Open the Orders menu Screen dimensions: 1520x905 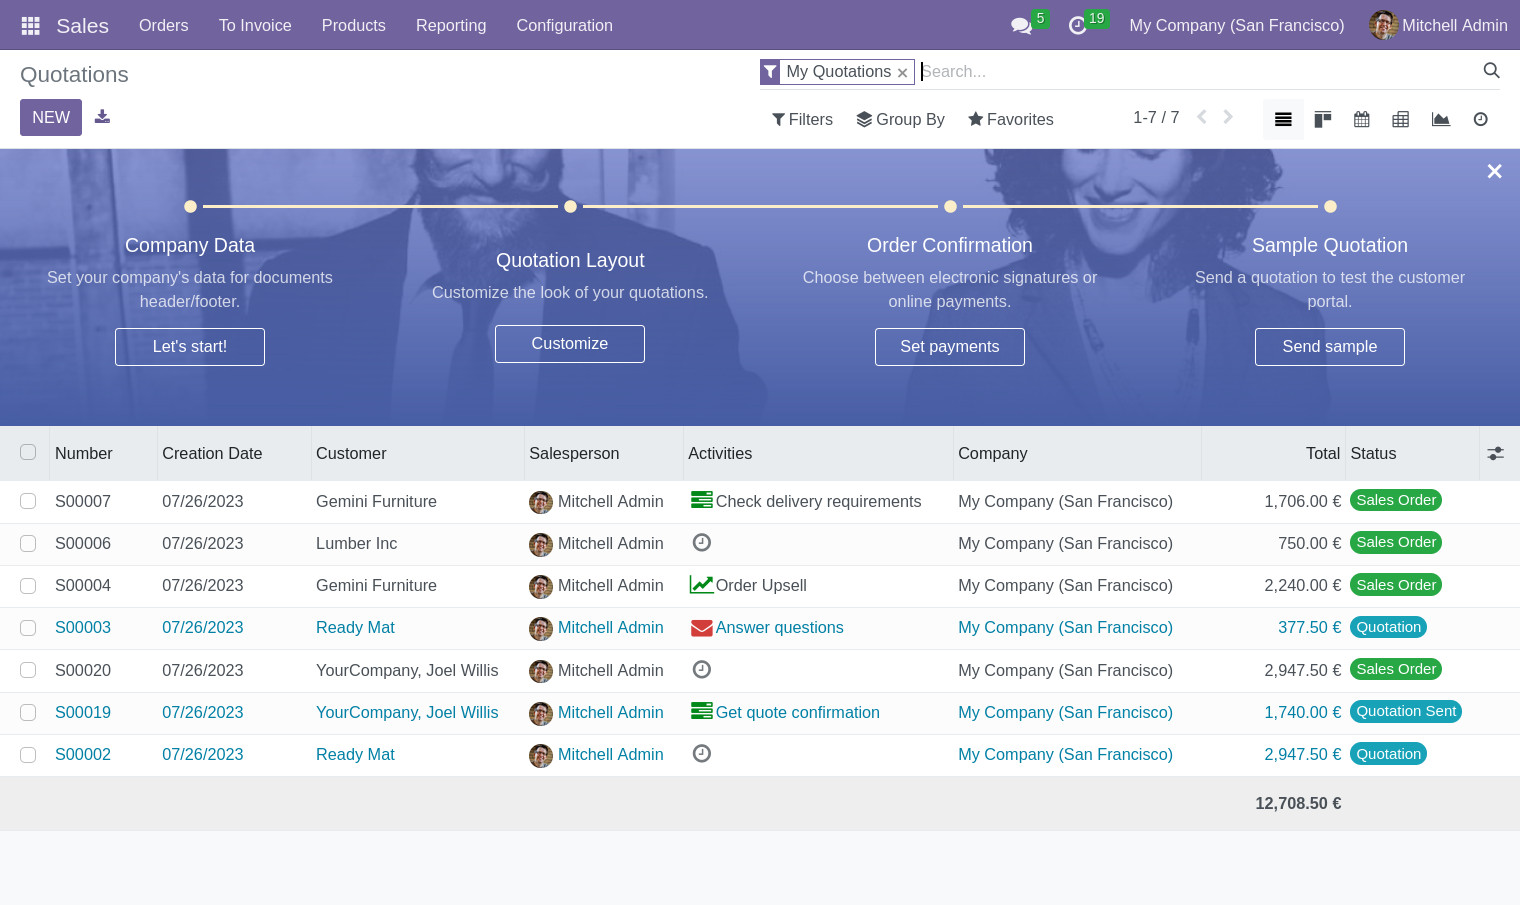[x=163, y=25]
